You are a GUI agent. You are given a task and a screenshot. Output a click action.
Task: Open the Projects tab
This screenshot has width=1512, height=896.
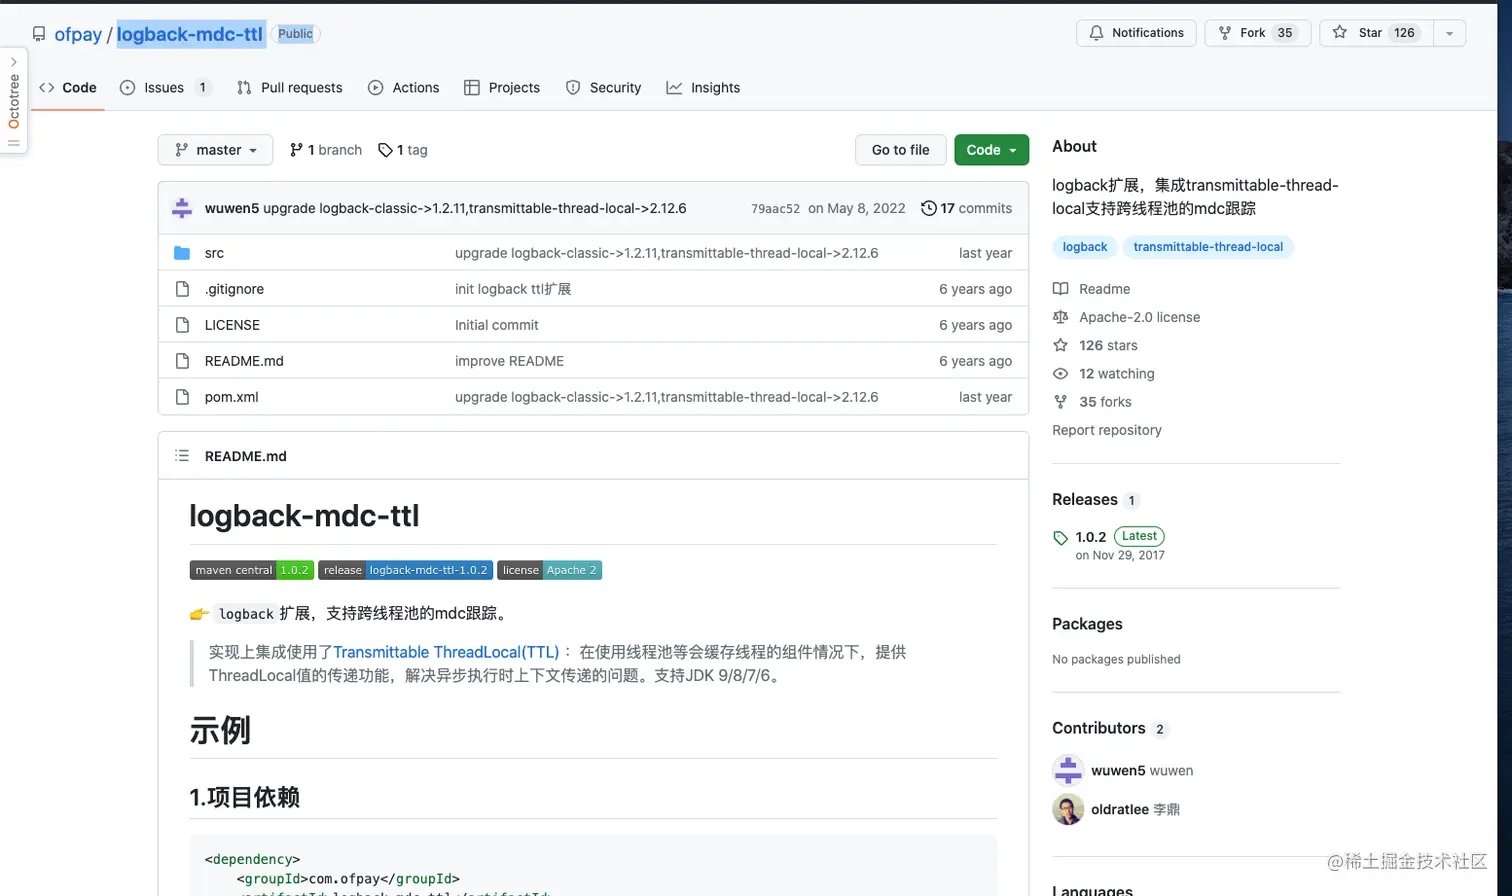(x=502, y=88)
